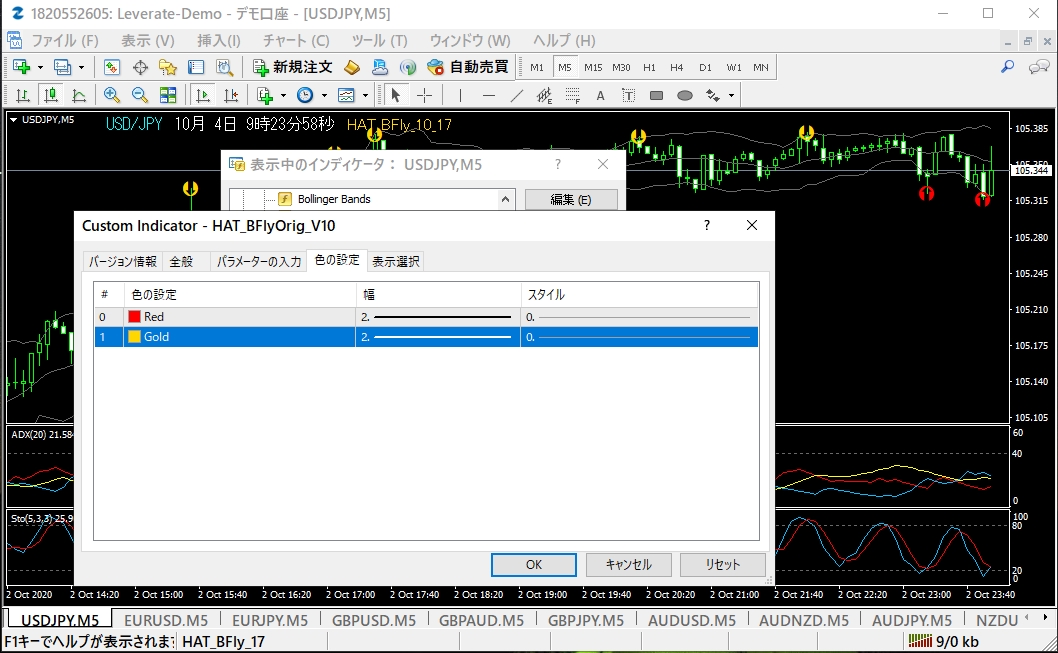The width and height of the screenshot is (1058, 653).
Task: Open the Market Watch panel icon
Action: (x=112, y=67)
